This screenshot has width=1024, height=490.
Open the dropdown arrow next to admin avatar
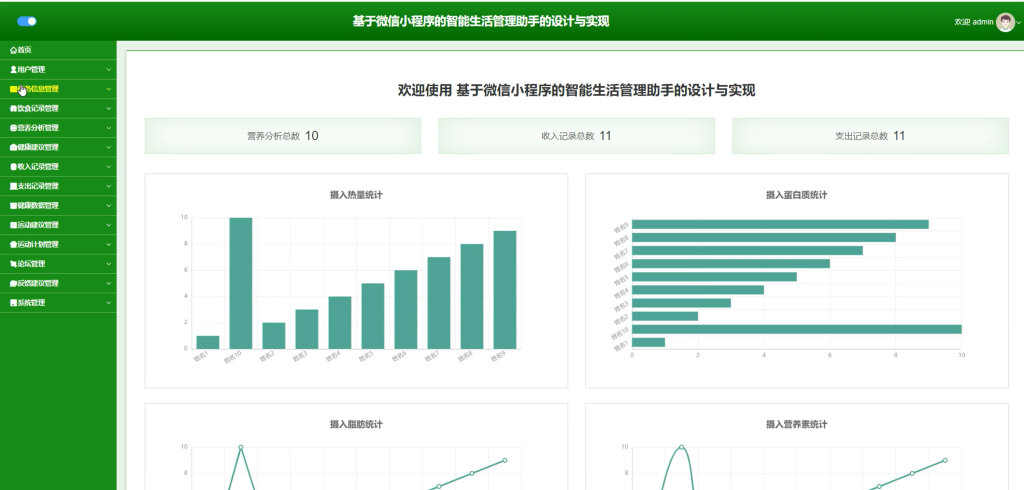pyautogui.click(x=1019, y=23)
